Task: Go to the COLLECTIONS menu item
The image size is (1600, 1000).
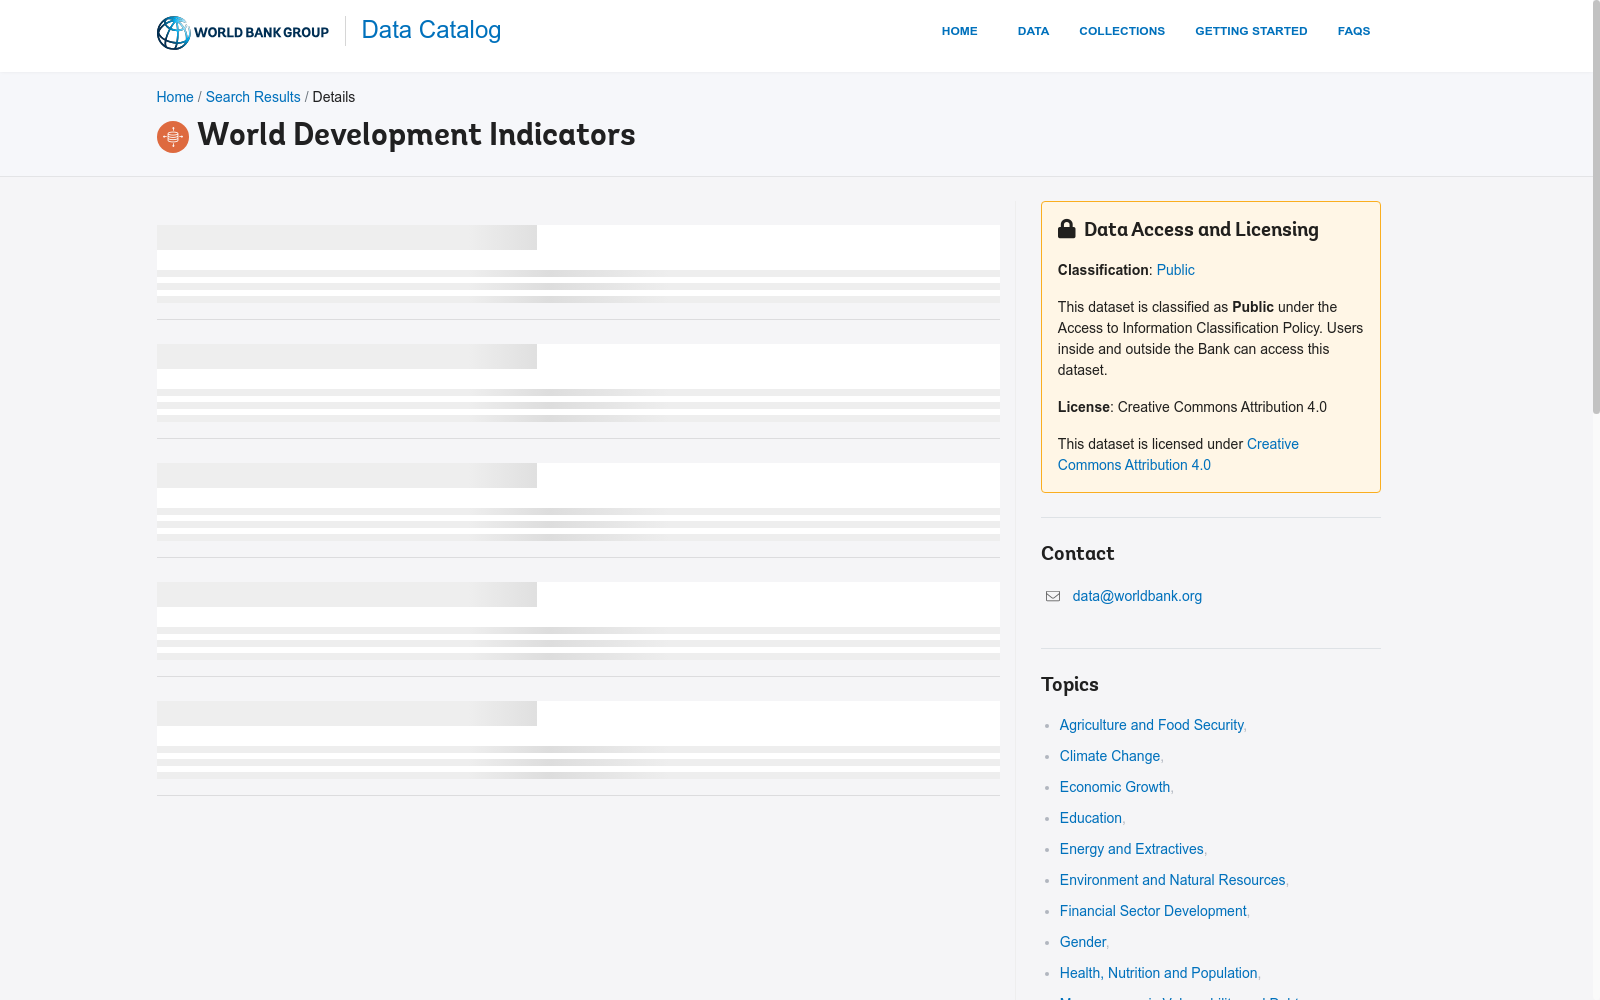Action: [x=1122, y=31]
